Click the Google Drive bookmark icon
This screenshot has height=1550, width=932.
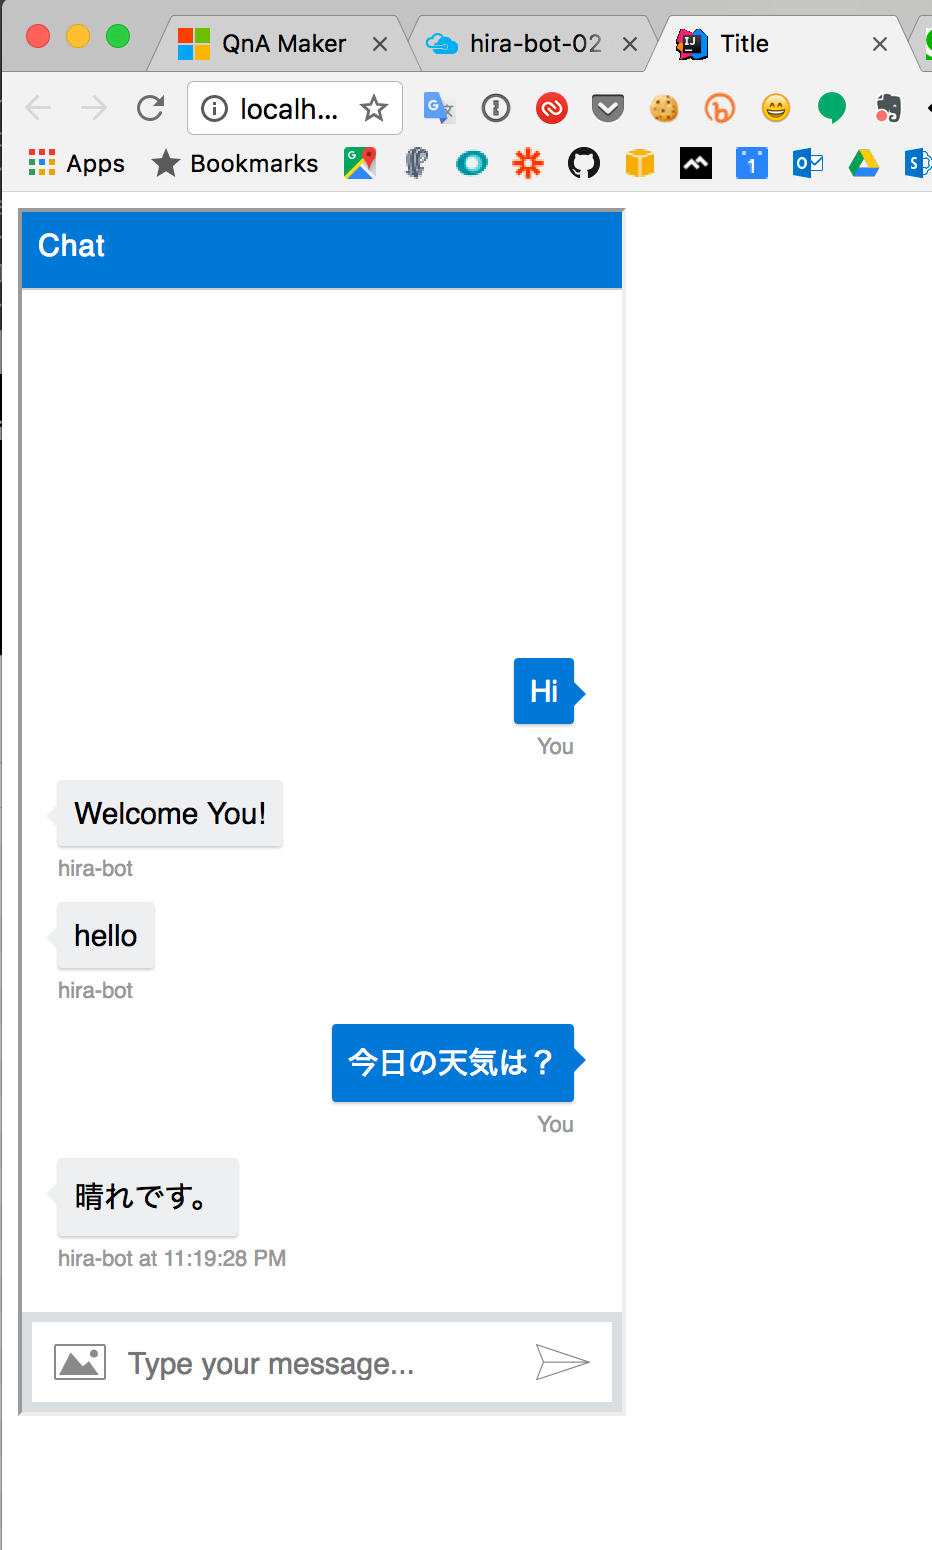[862, 163]
